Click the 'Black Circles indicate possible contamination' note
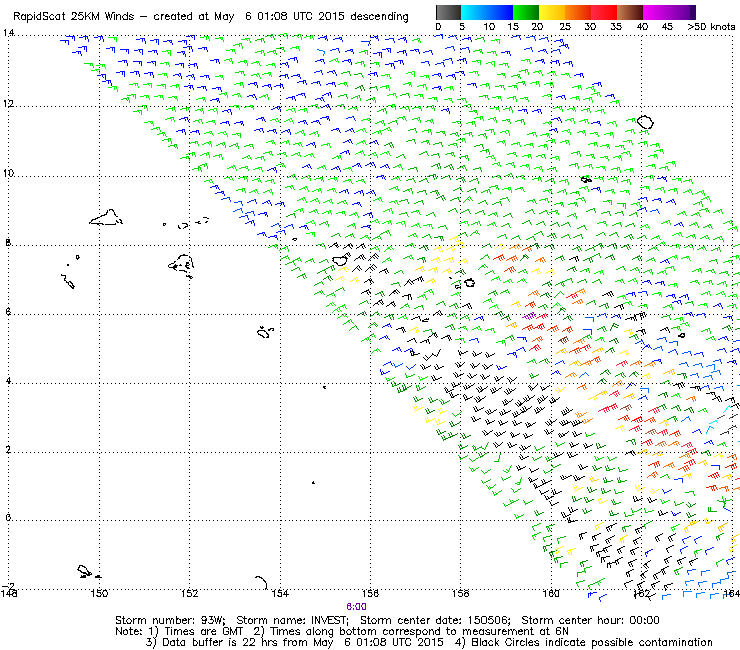 click(x=592, y=642)
